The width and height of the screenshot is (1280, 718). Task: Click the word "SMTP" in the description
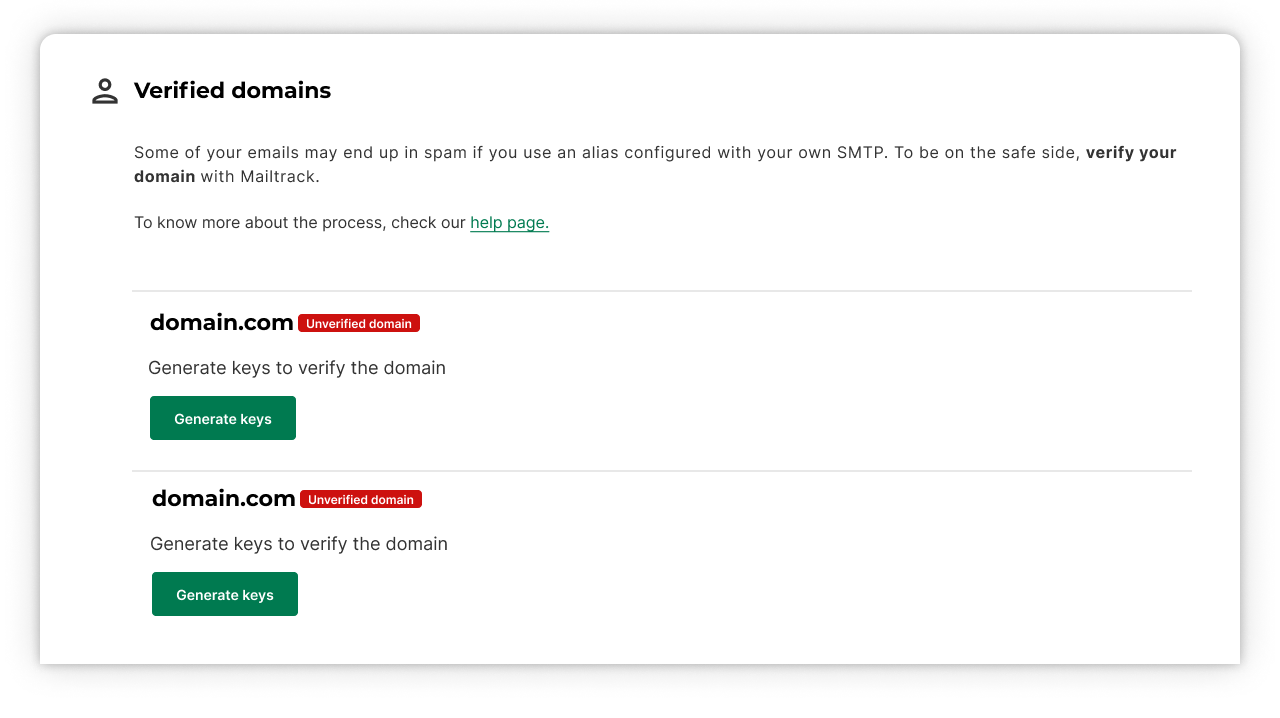pos(859,153)
